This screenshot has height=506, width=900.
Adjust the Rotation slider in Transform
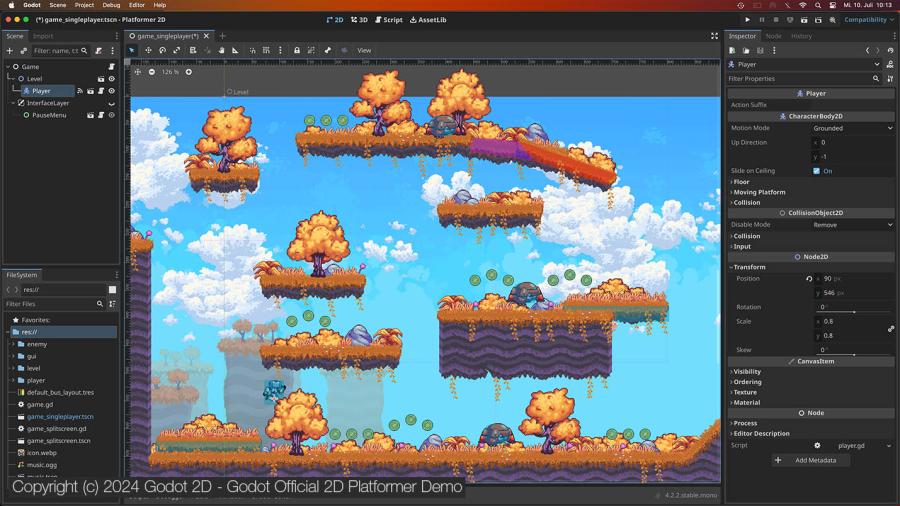point(853,312)
